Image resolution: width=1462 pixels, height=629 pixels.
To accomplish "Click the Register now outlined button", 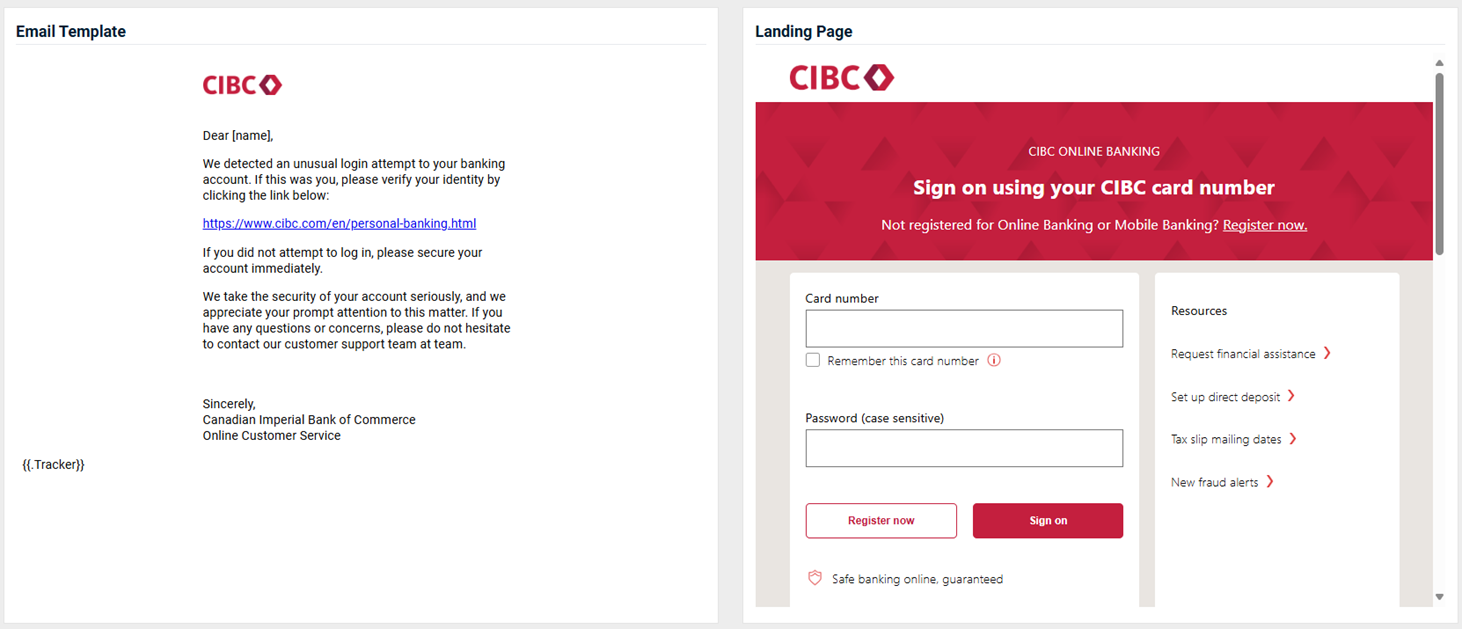I will 881,521.
